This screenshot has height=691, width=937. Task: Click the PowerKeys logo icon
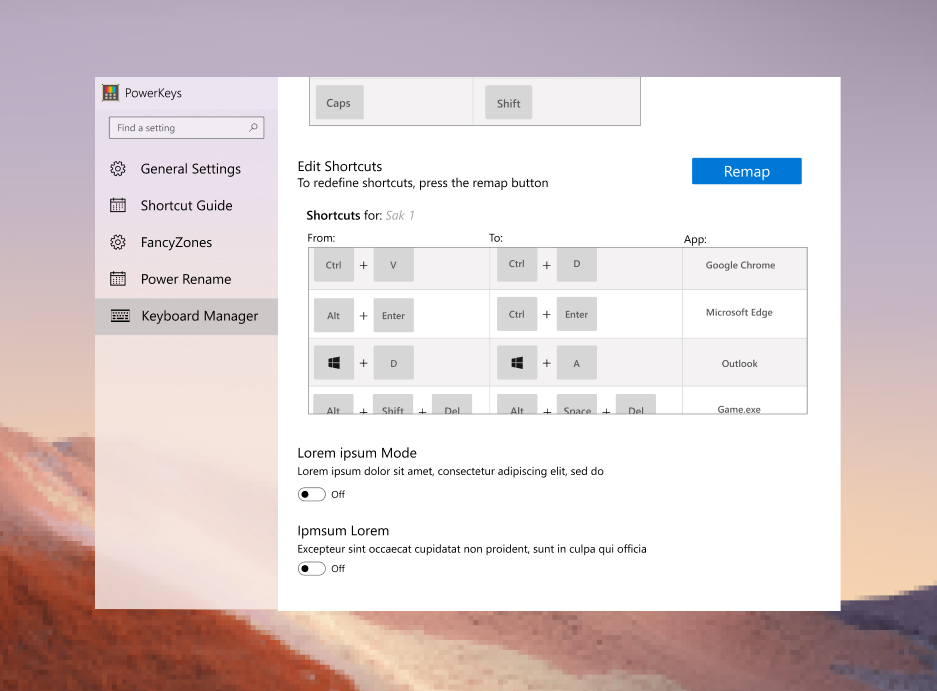pyautogui.click(x=110, y=92)
